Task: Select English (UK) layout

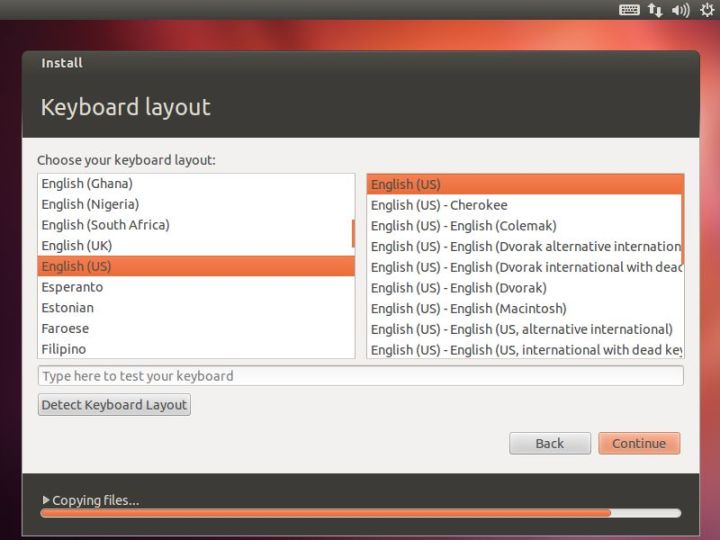Action: coord(196,246)
